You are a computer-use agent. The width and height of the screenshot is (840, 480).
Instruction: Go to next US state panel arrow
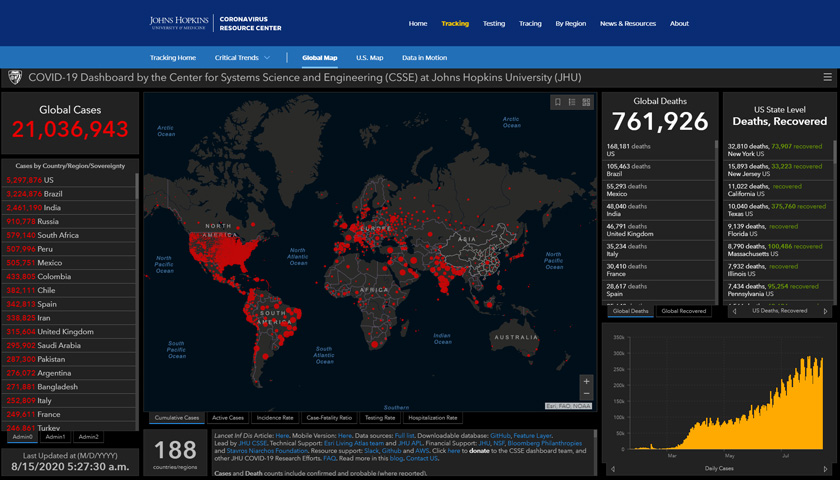pyautogui.click(x=825, y=311)
